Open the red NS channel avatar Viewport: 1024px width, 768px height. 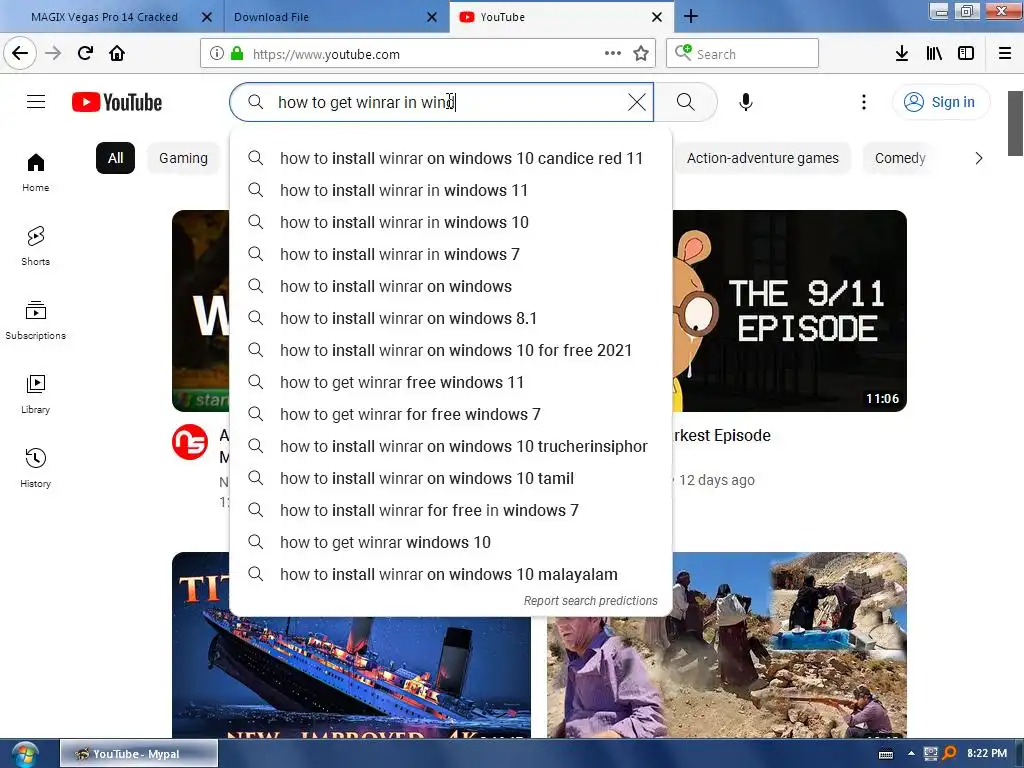(x=190, y=442)
